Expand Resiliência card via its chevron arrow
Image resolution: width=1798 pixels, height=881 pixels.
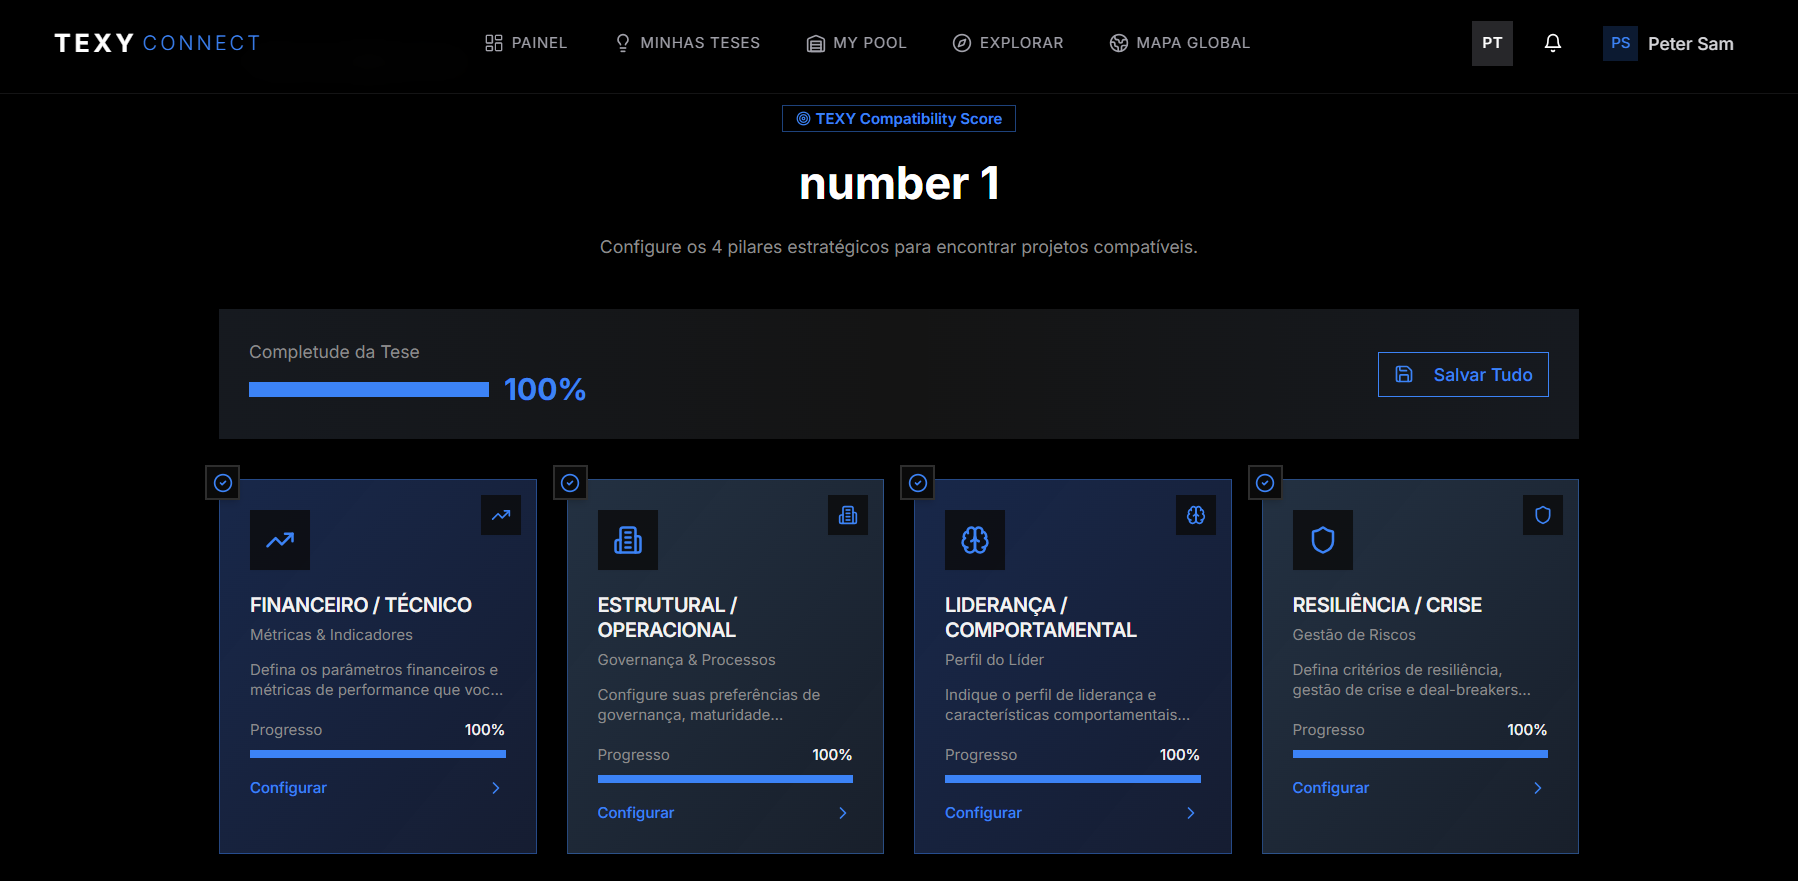coord(1538,788)
